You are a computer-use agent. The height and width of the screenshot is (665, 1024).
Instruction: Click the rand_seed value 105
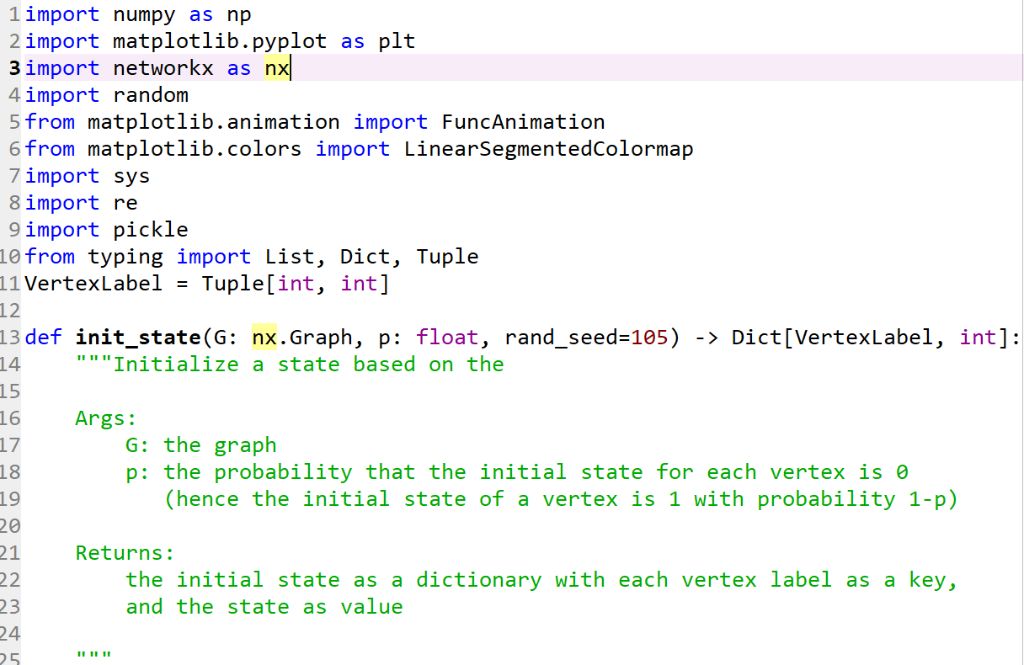coord(649,337)
